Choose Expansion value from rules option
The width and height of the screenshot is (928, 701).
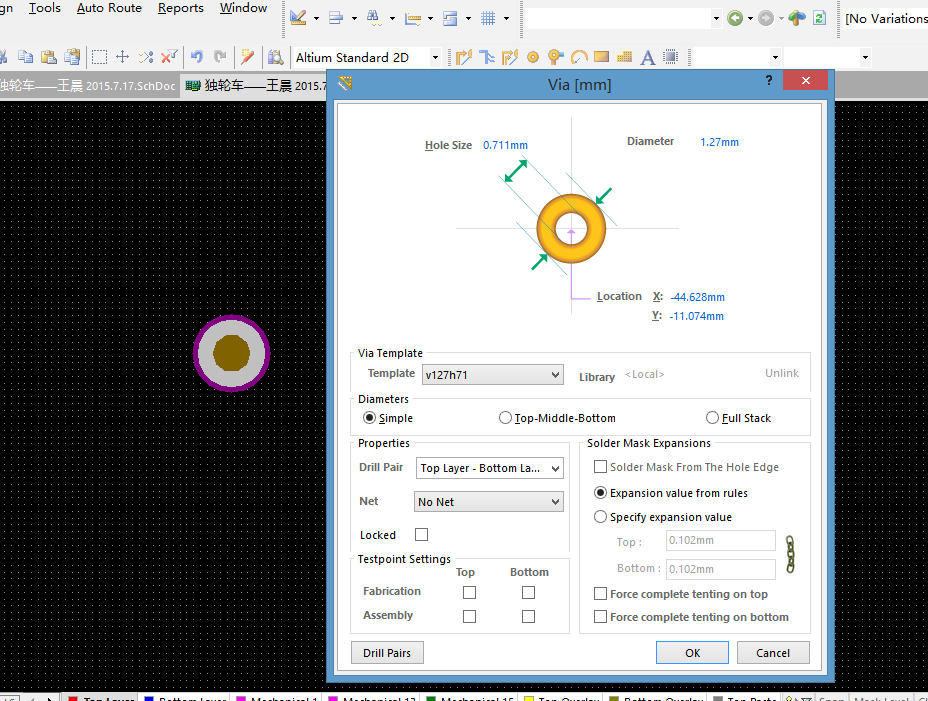600,493
